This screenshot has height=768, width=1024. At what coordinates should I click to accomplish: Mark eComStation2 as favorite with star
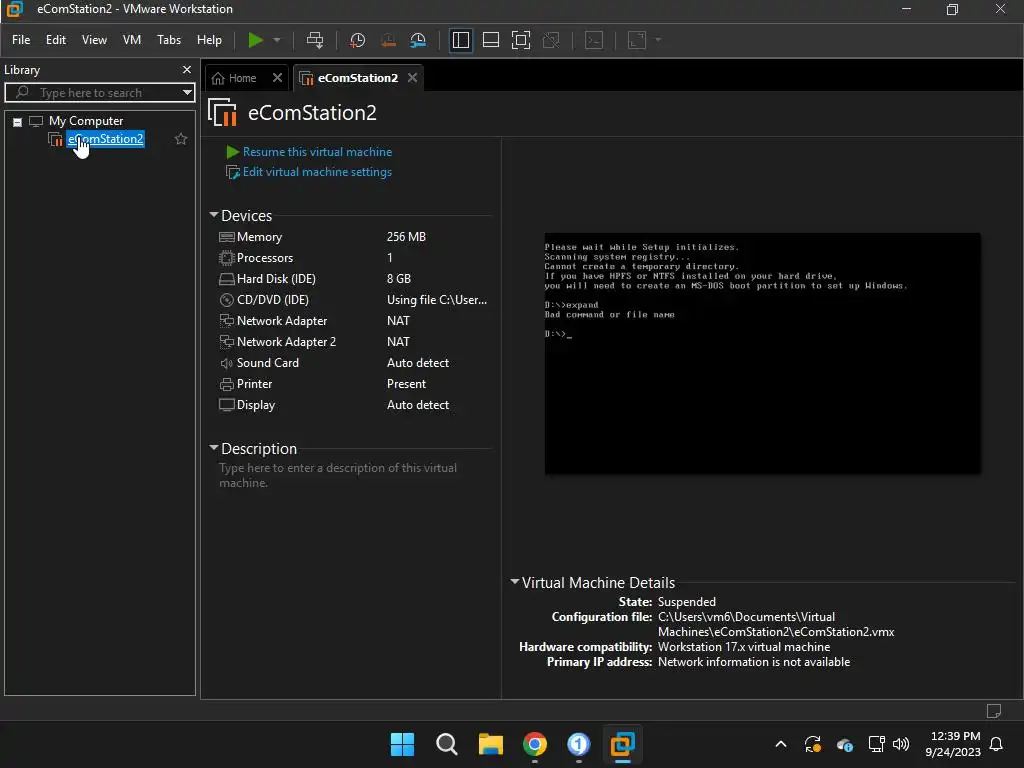pyautogui.click(x=181, y=139)
